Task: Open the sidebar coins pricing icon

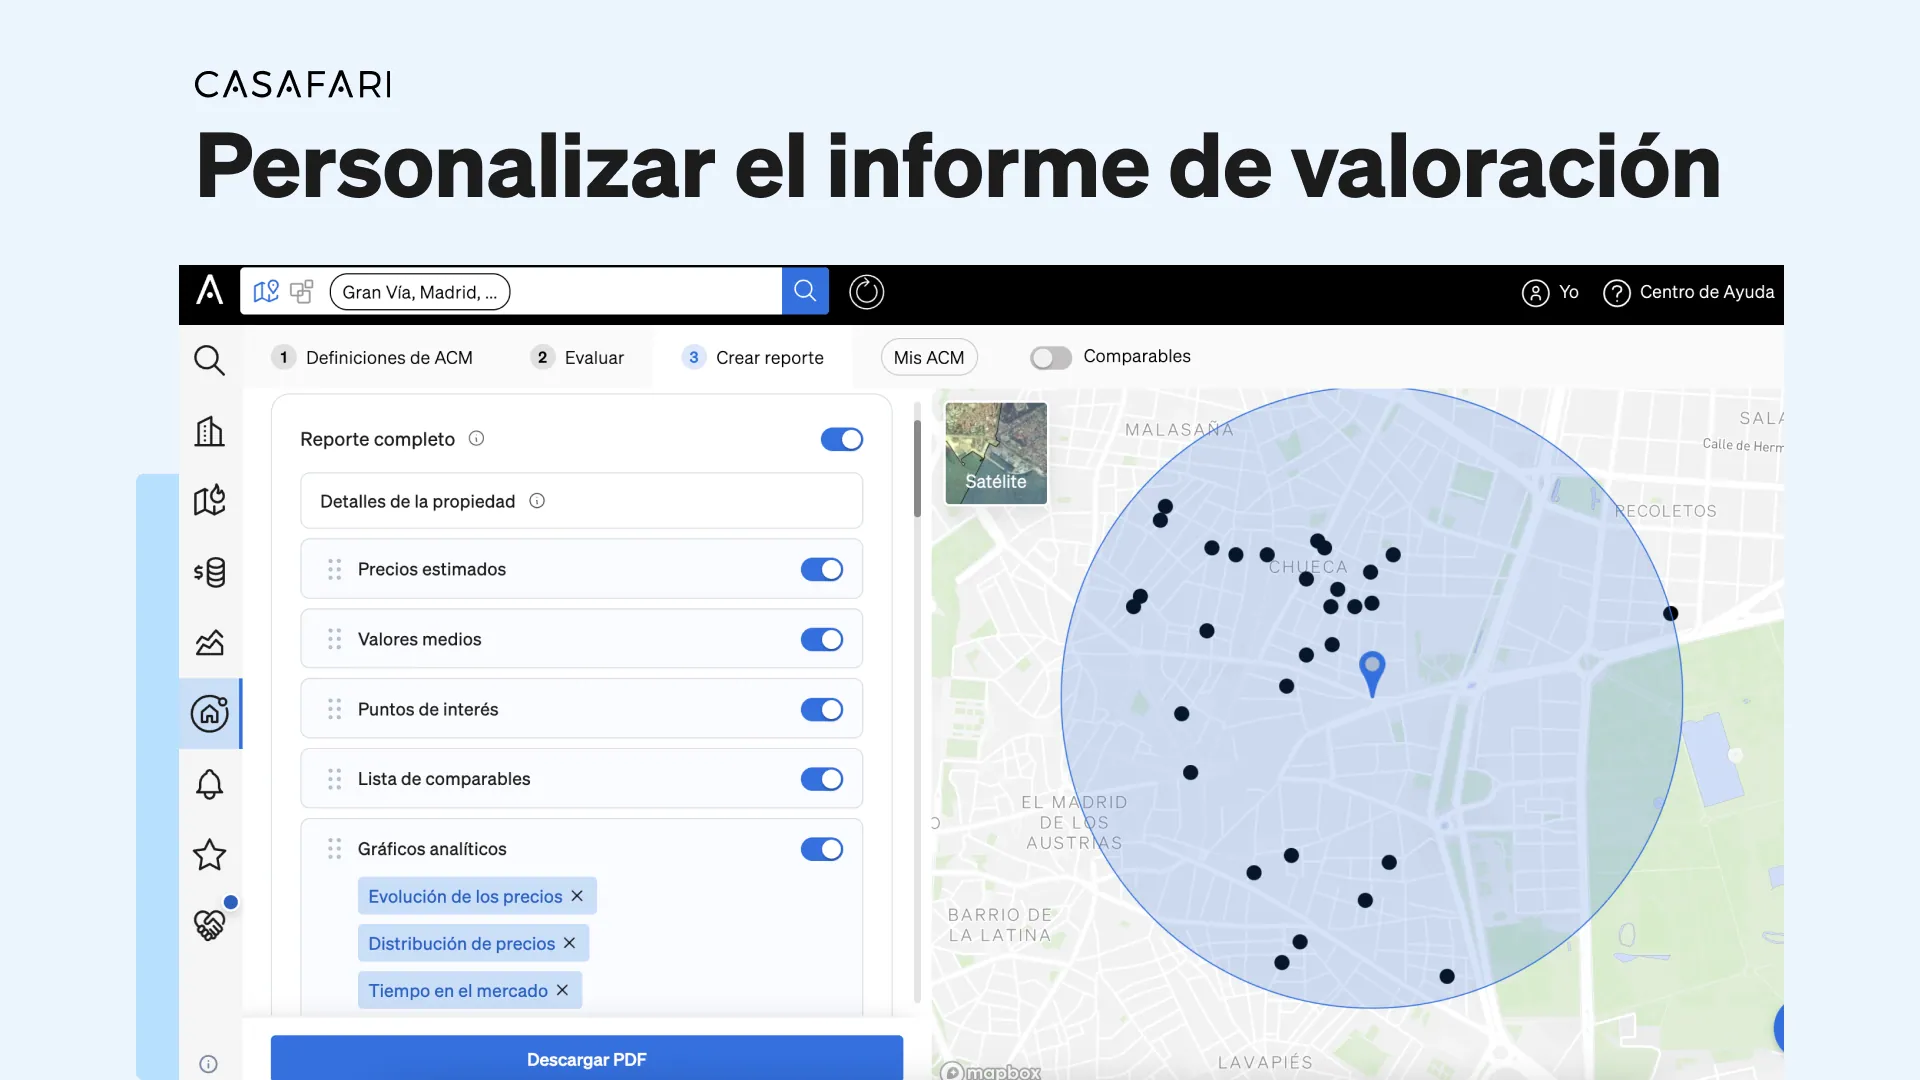Action: 209,572
